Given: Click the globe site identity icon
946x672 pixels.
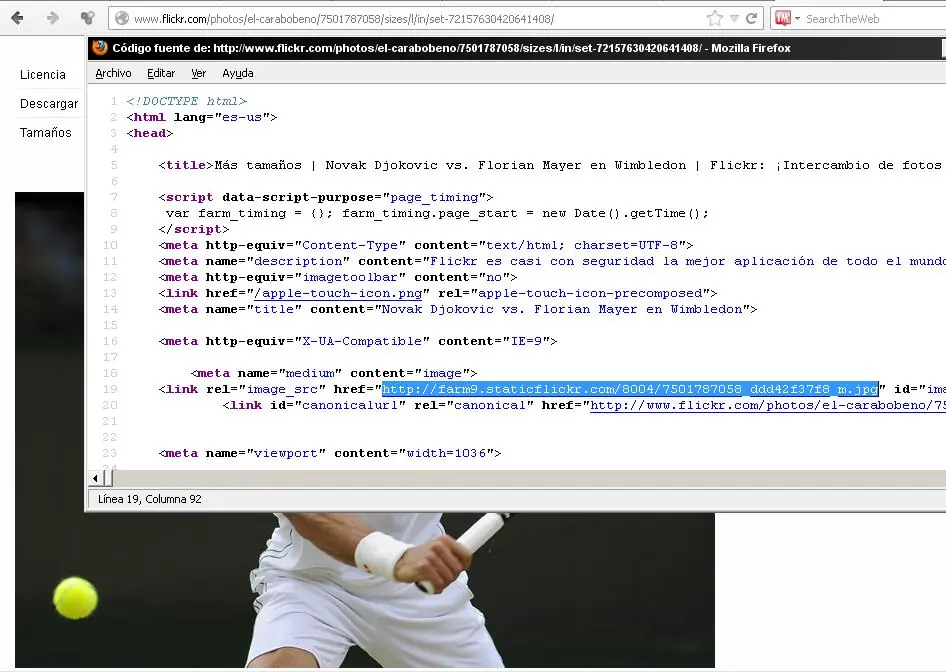Looking at the screenshot, I should (x=122, y=19).
